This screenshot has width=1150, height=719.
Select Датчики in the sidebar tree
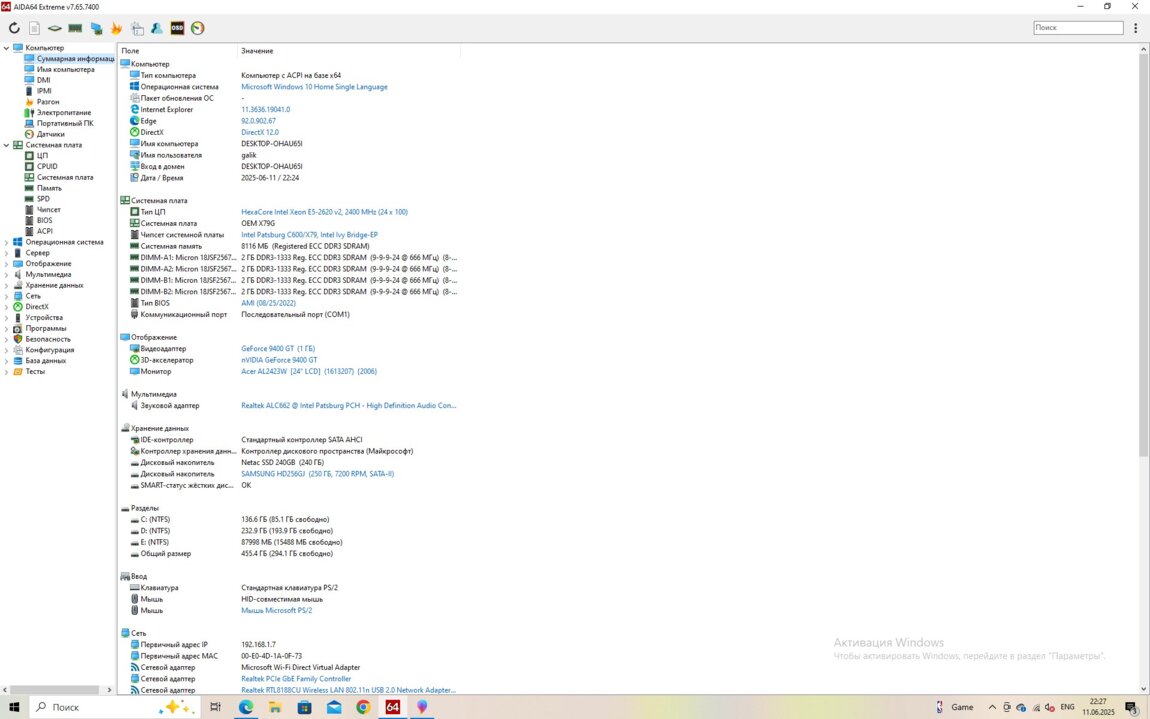pyautogui.click(x=50, y=134)
